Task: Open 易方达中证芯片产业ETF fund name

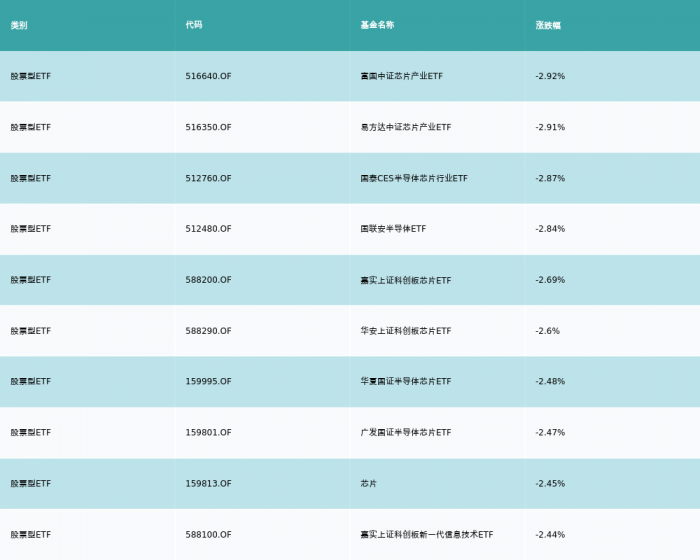Action: (405, 127)
